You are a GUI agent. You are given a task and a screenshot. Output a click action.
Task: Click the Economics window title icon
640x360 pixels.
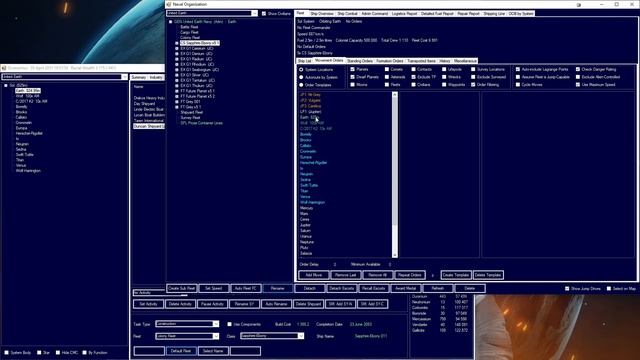point(4,68)
